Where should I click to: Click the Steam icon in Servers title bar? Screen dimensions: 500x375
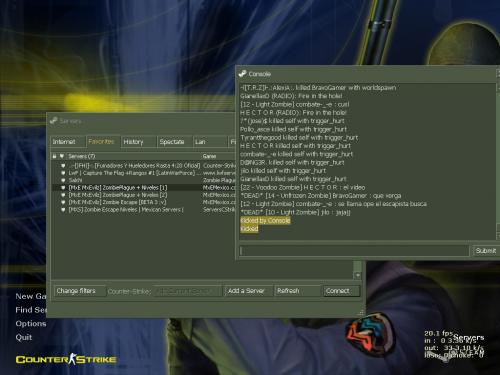click(54, 121)
